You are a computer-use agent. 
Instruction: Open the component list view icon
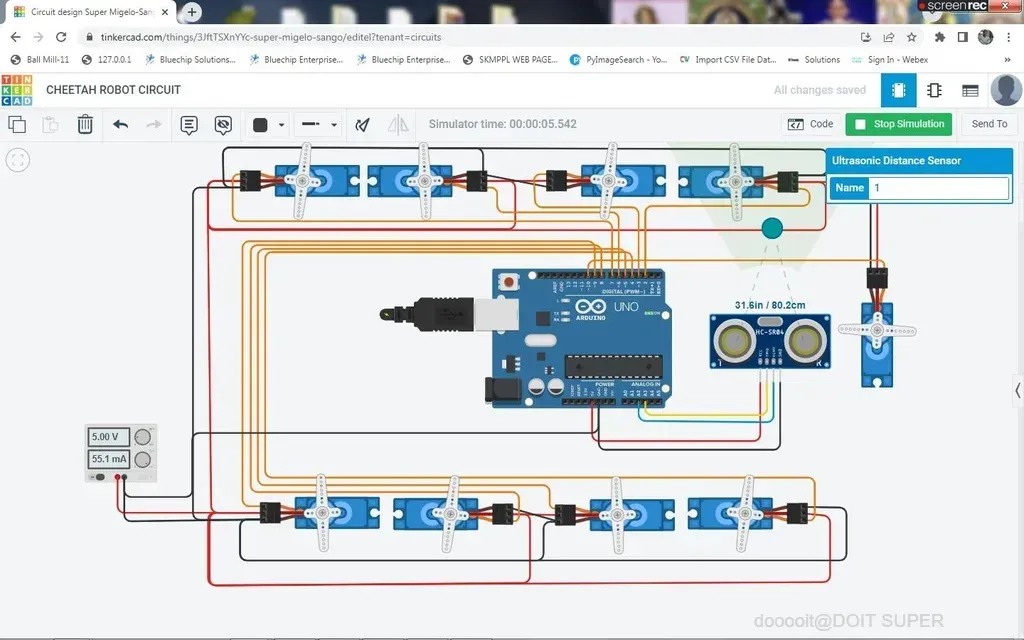970,90
